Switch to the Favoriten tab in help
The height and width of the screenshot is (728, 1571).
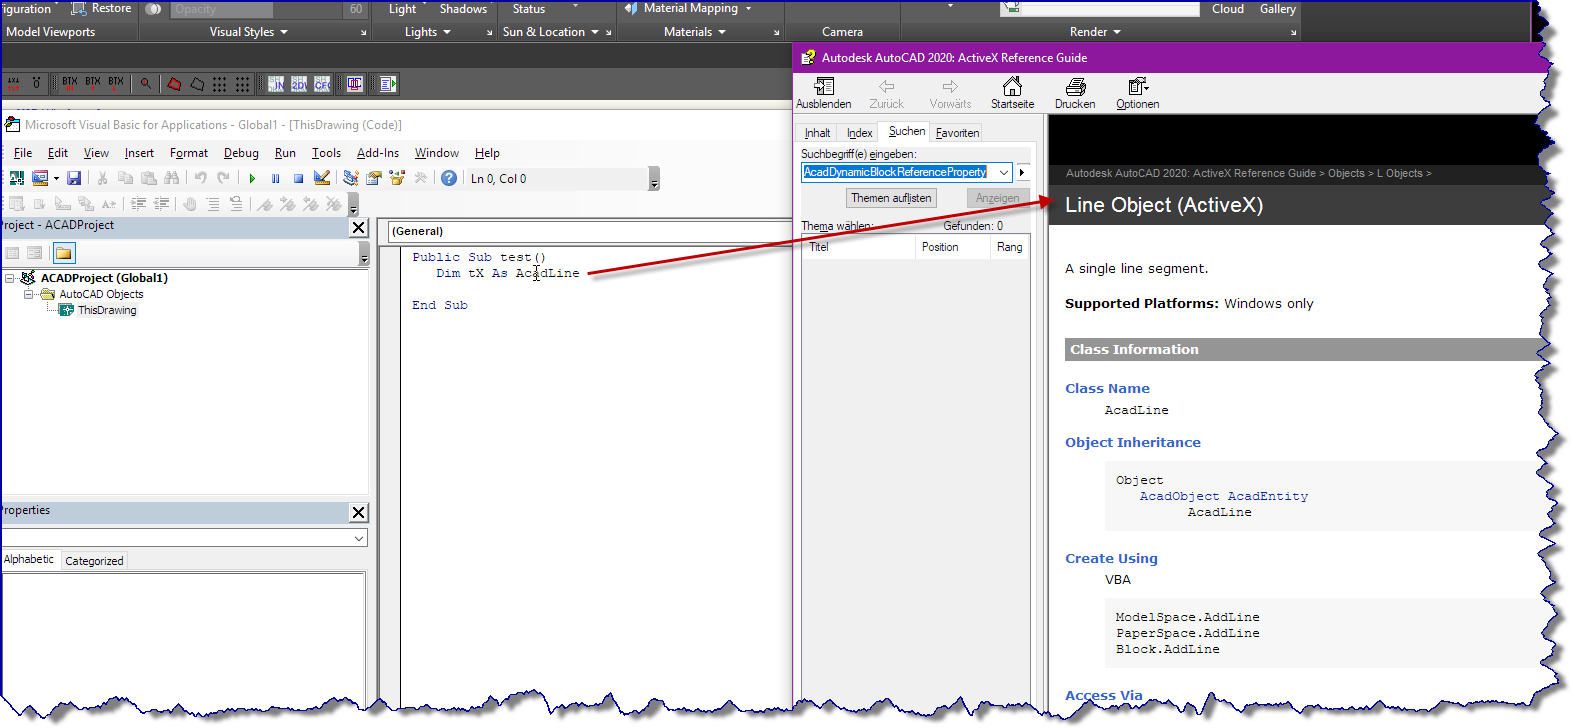point(957,133)
